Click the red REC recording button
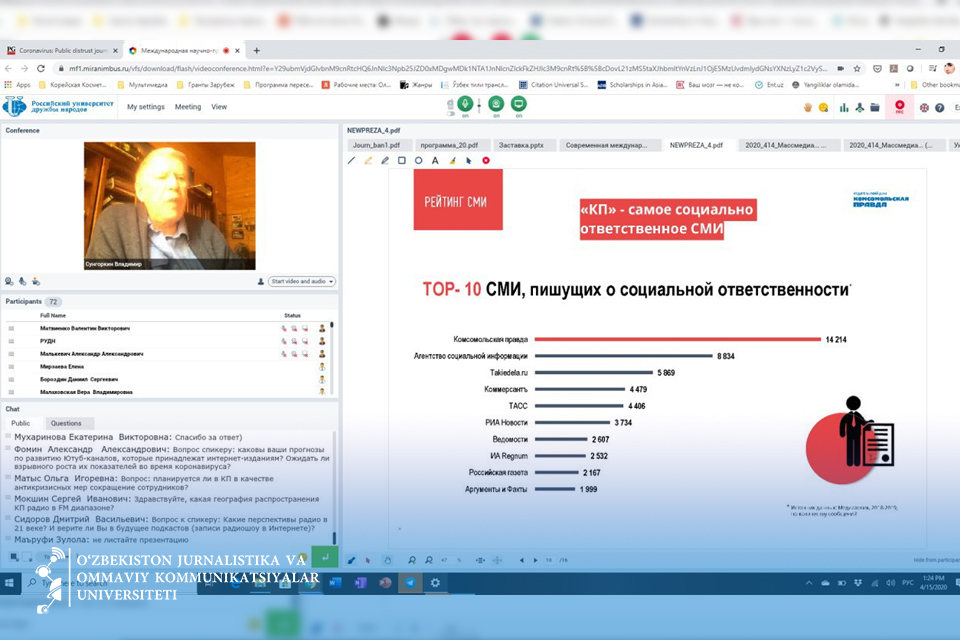 pyautogui.click(x=899, y=107)
